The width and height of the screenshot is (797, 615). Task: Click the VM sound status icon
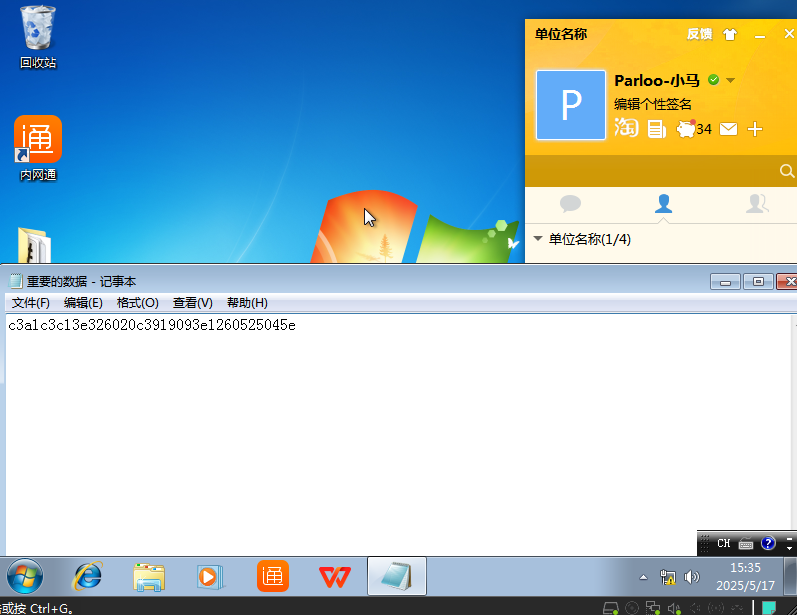click(x=674, y=608)
